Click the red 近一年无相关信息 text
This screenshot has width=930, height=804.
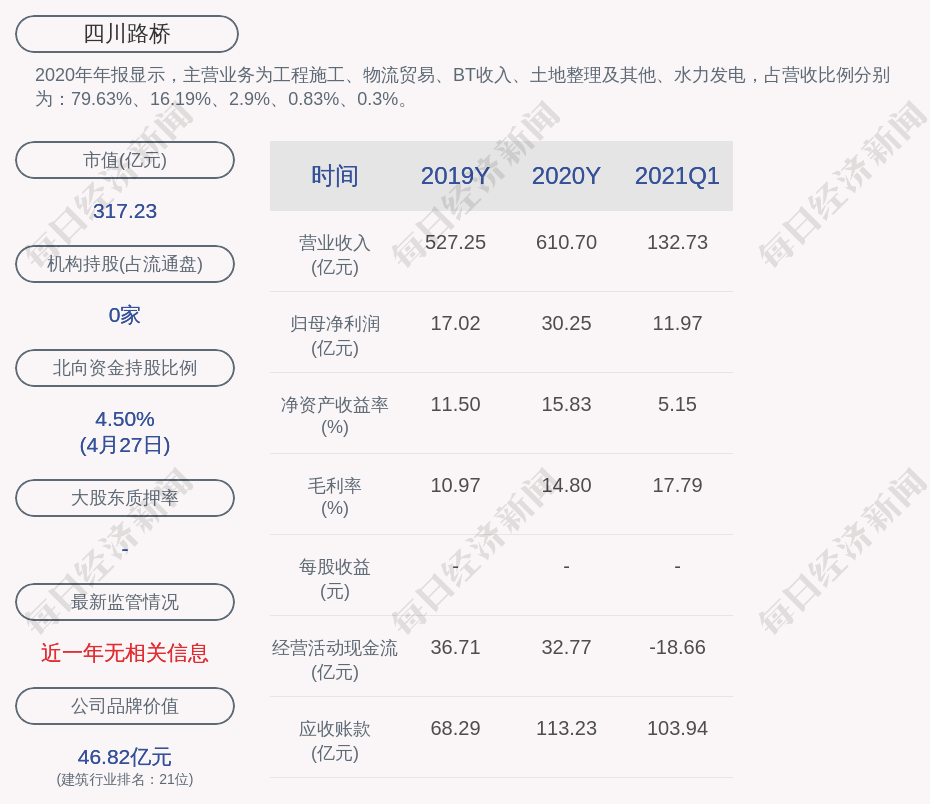point(125,653)
